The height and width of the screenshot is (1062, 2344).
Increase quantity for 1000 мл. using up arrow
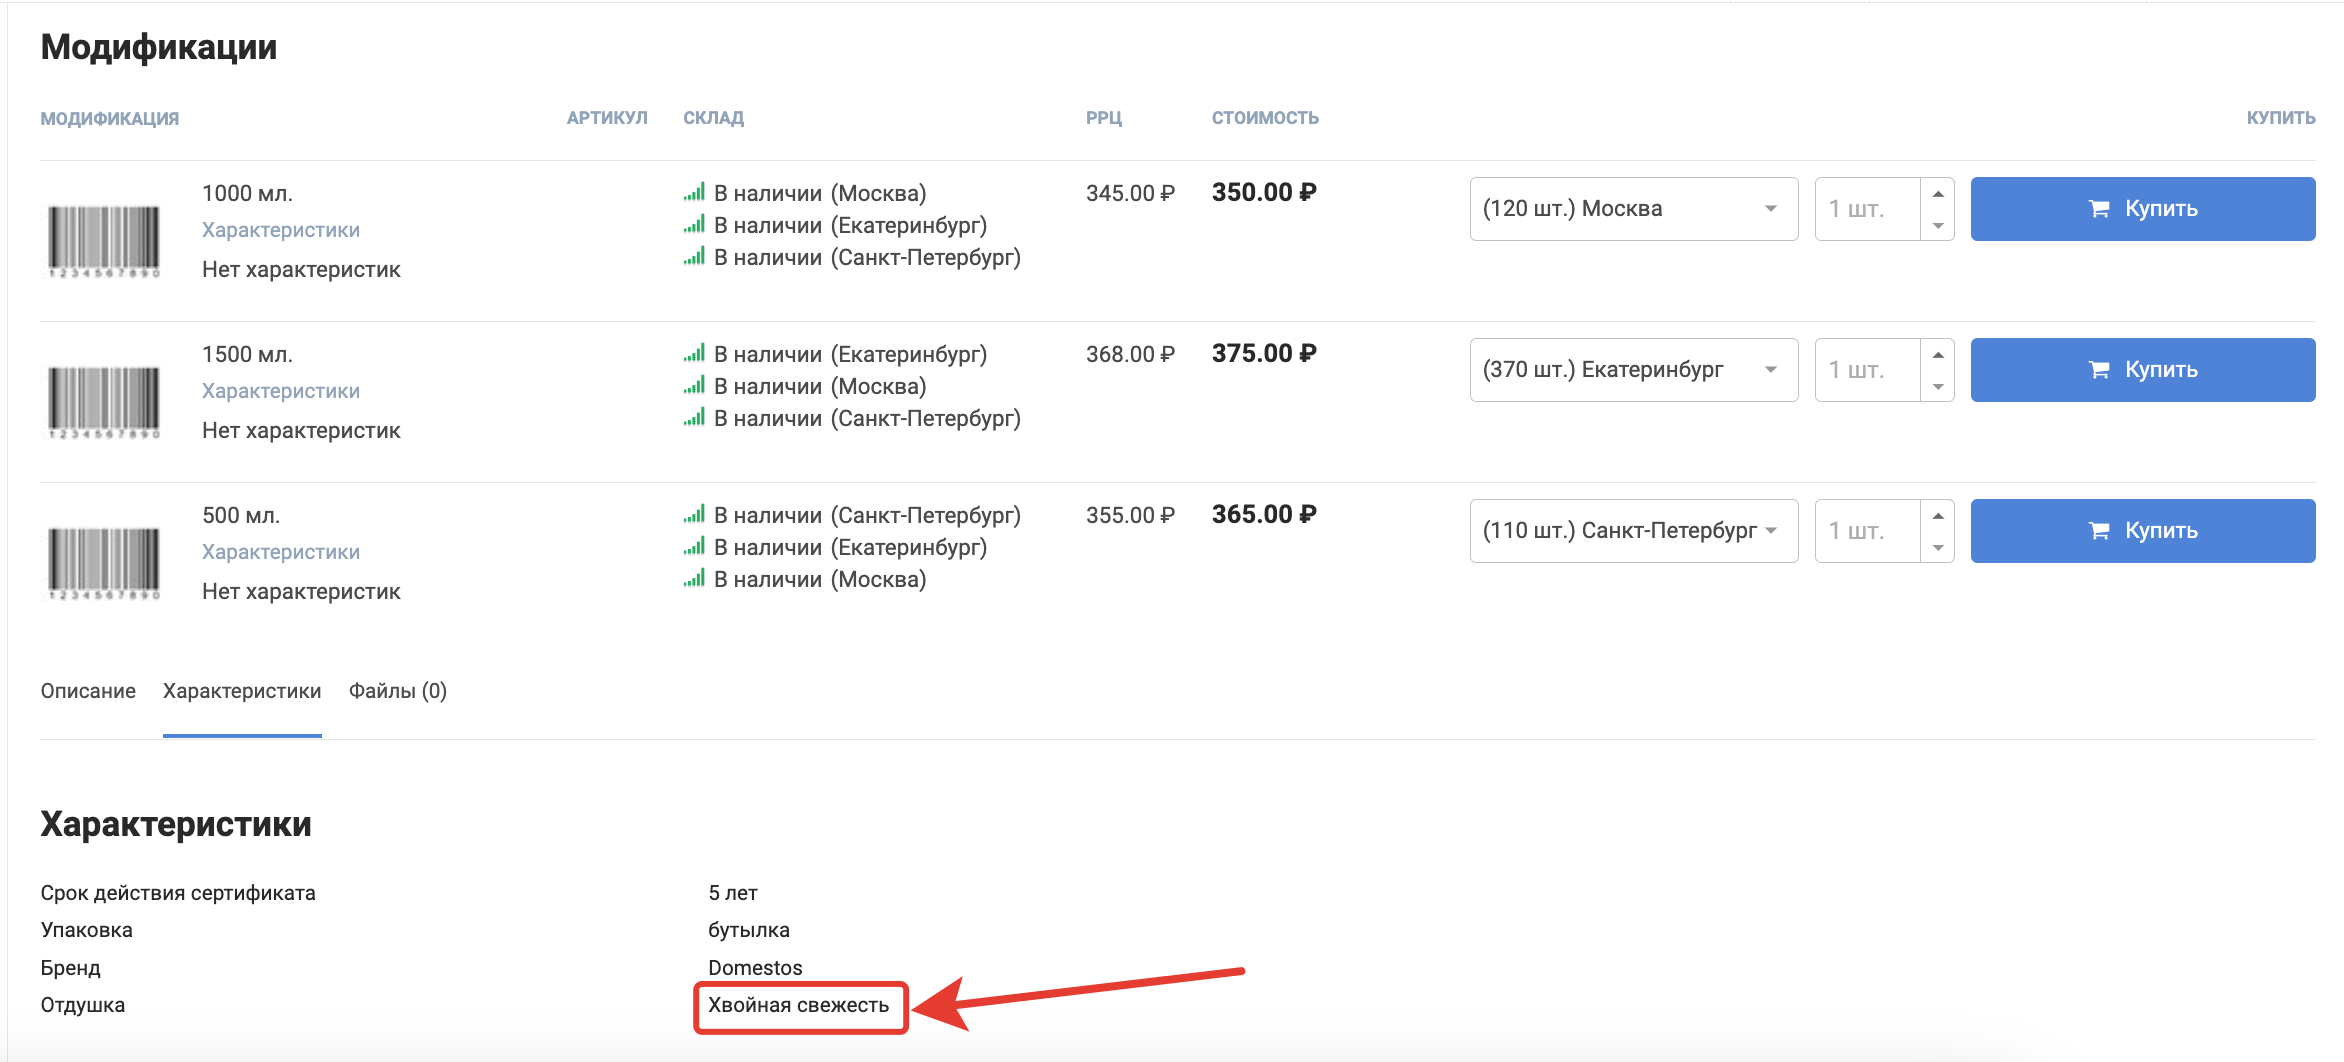point(1937,194)
